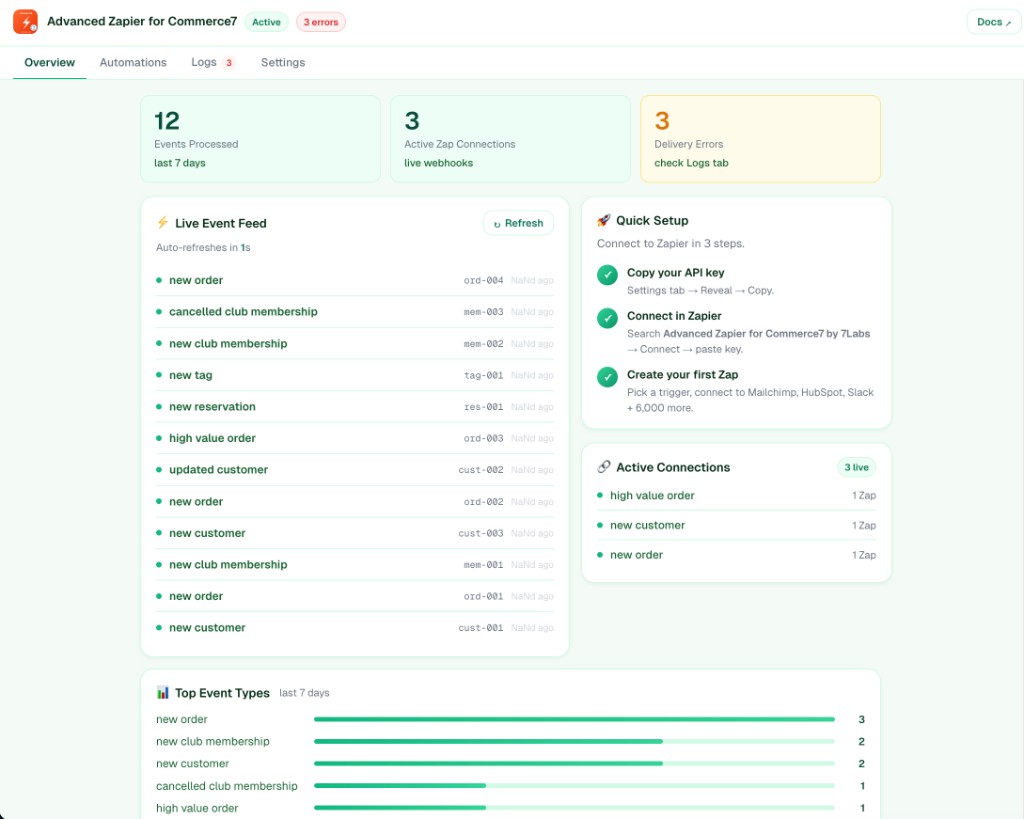
Task: Click new order in Active Connections
Action: 736,554
